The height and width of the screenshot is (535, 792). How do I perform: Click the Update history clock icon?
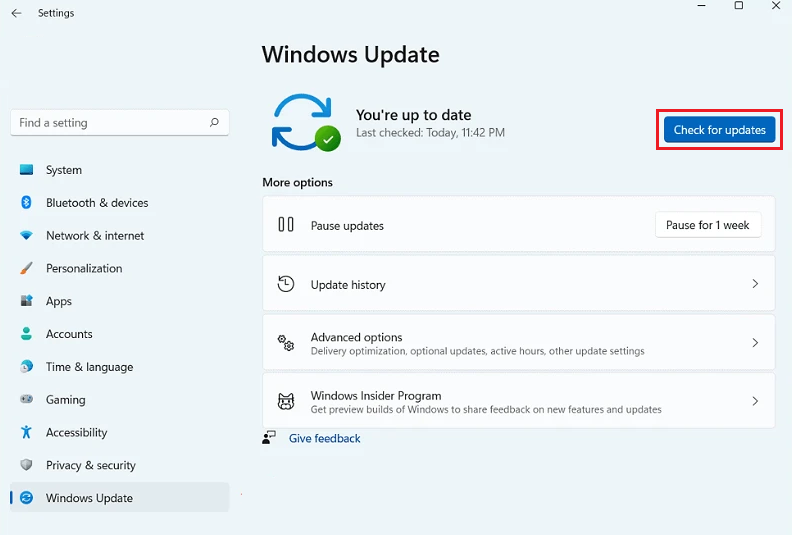(x=286, y=284)
